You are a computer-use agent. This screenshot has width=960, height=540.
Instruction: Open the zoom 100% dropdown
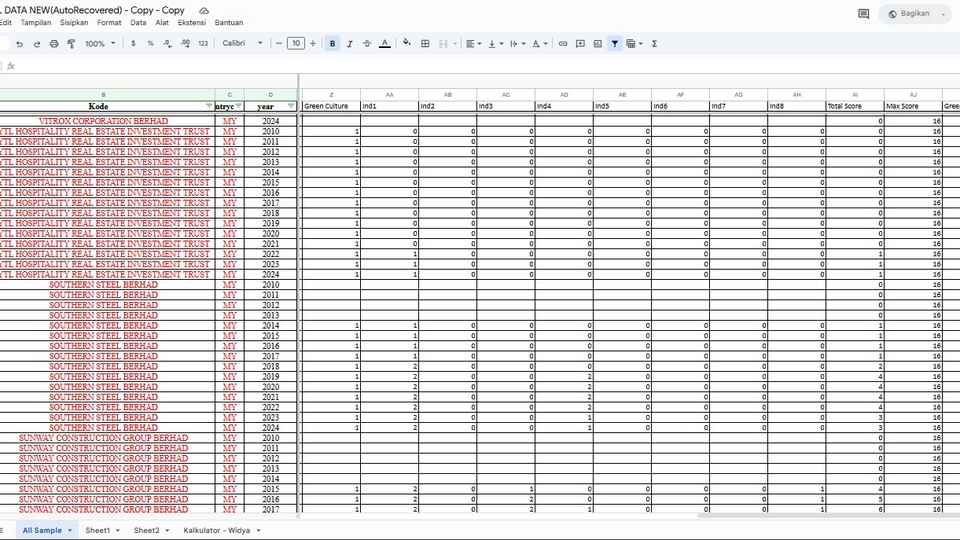pyautogui.click(x=100, y=43)
